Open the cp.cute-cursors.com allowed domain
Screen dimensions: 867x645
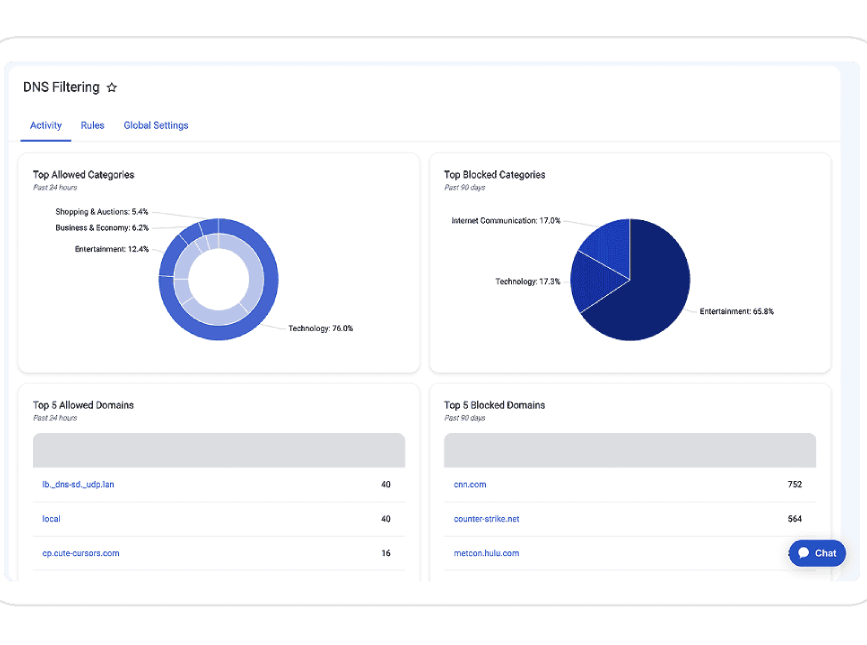pyautogui.click(x=81, y=553)
